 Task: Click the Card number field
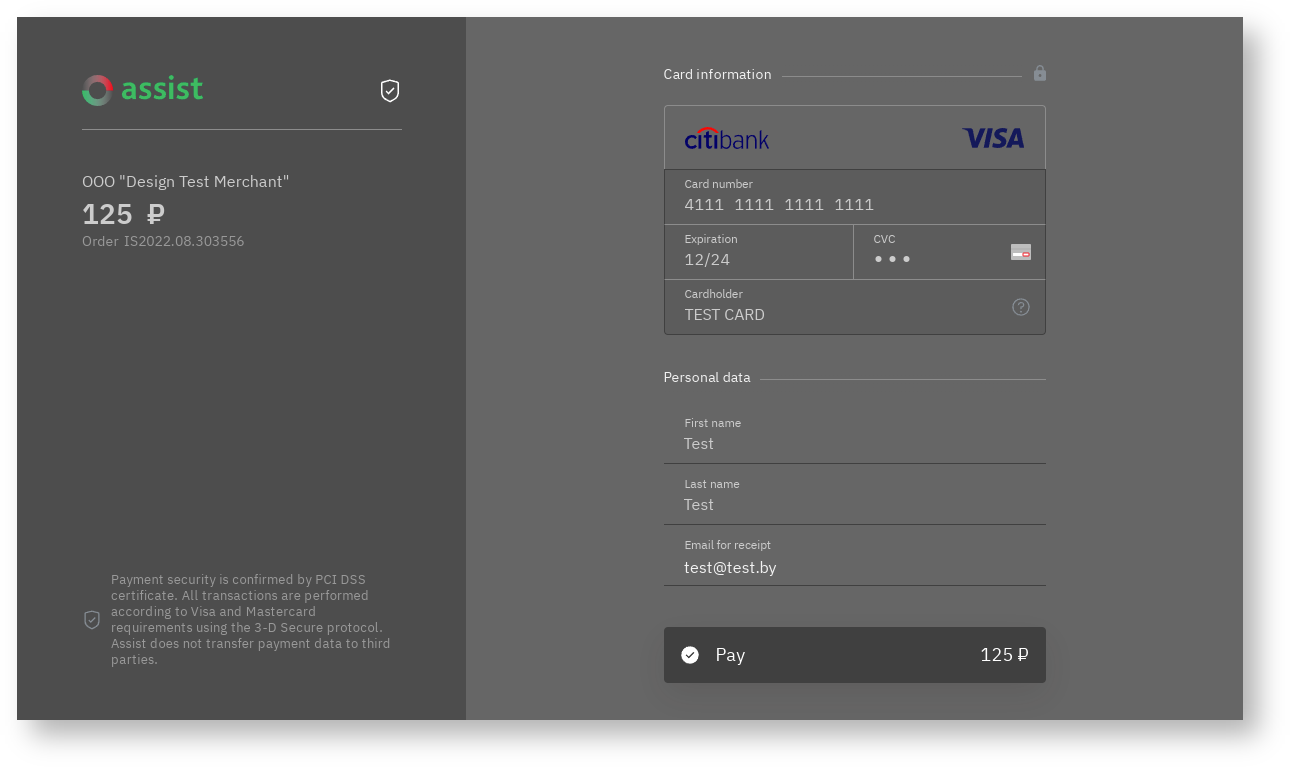(854, 204)
